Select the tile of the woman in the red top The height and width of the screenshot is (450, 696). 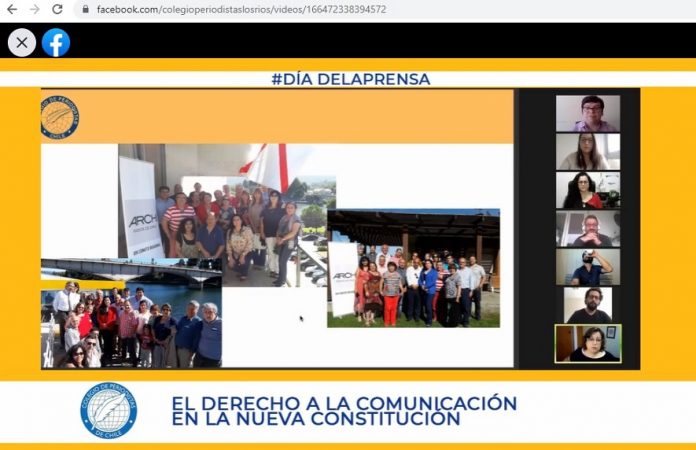coord(588,190)
